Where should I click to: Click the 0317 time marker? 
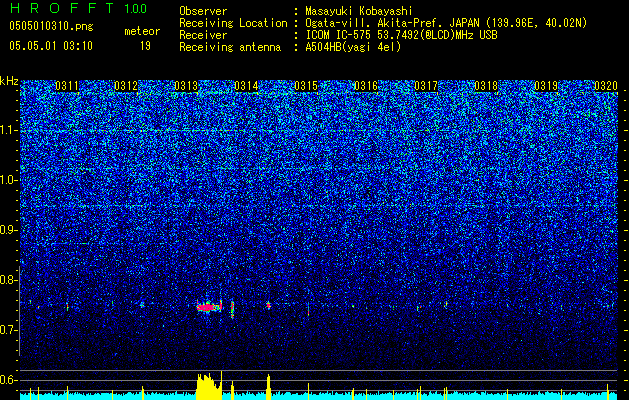tap(426, 86)
